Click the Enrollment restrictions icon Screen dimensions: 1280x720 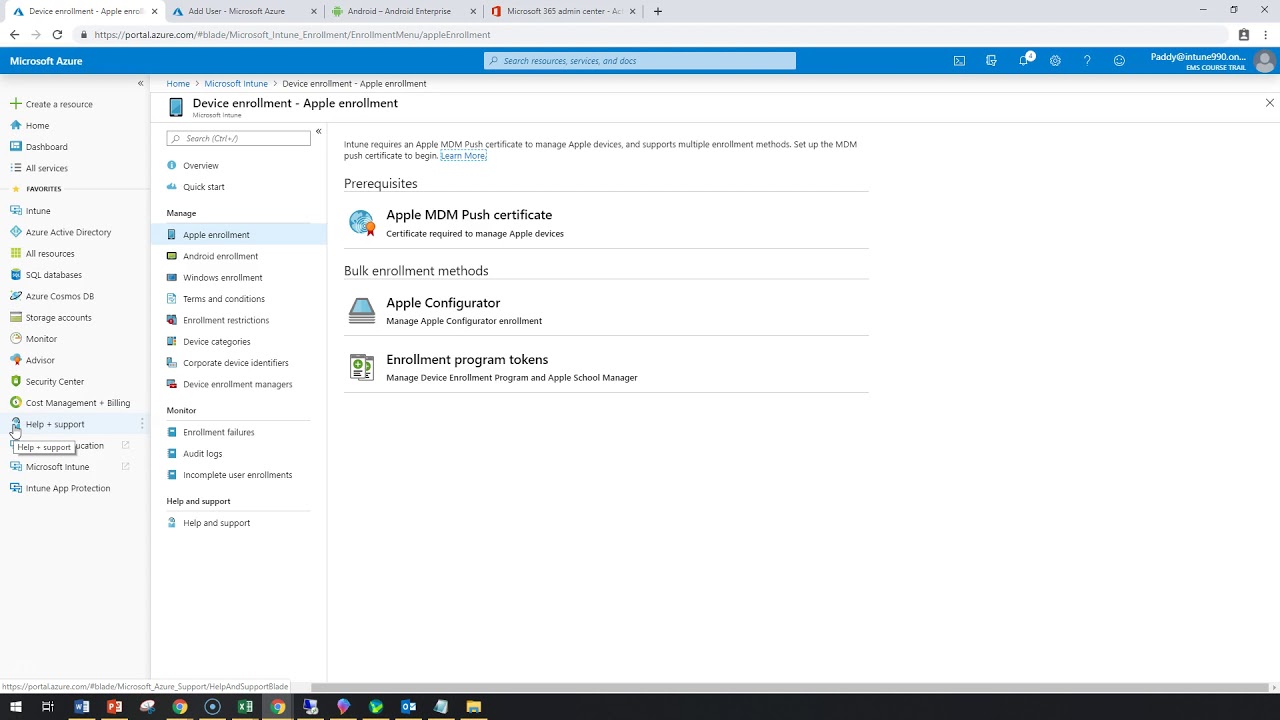pos(172,320)
